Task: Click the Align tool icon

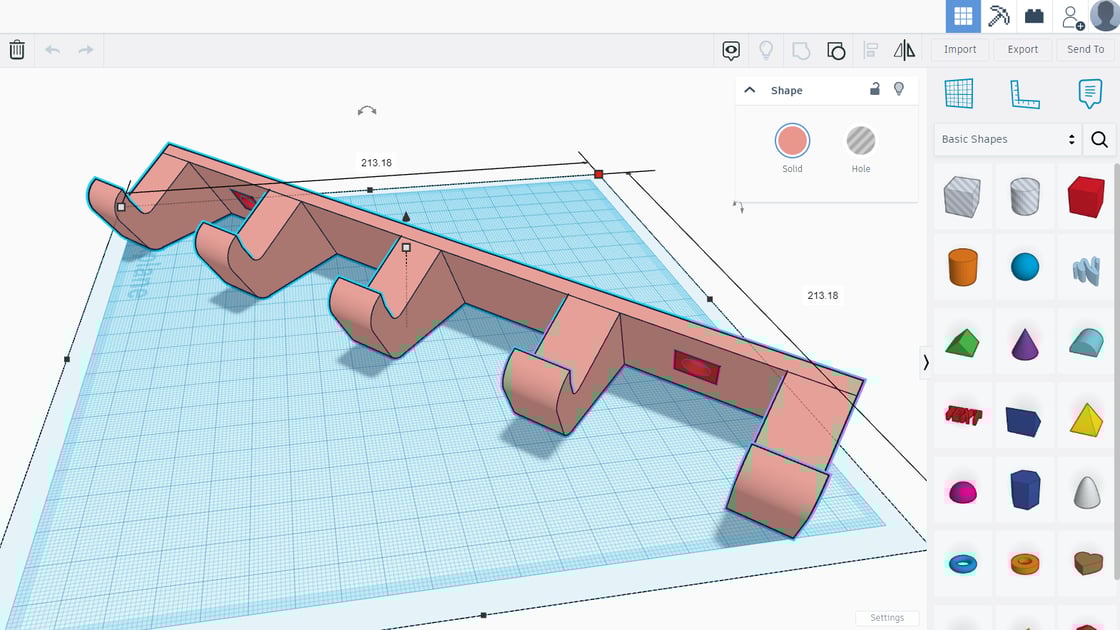Action: pos(869,50)
